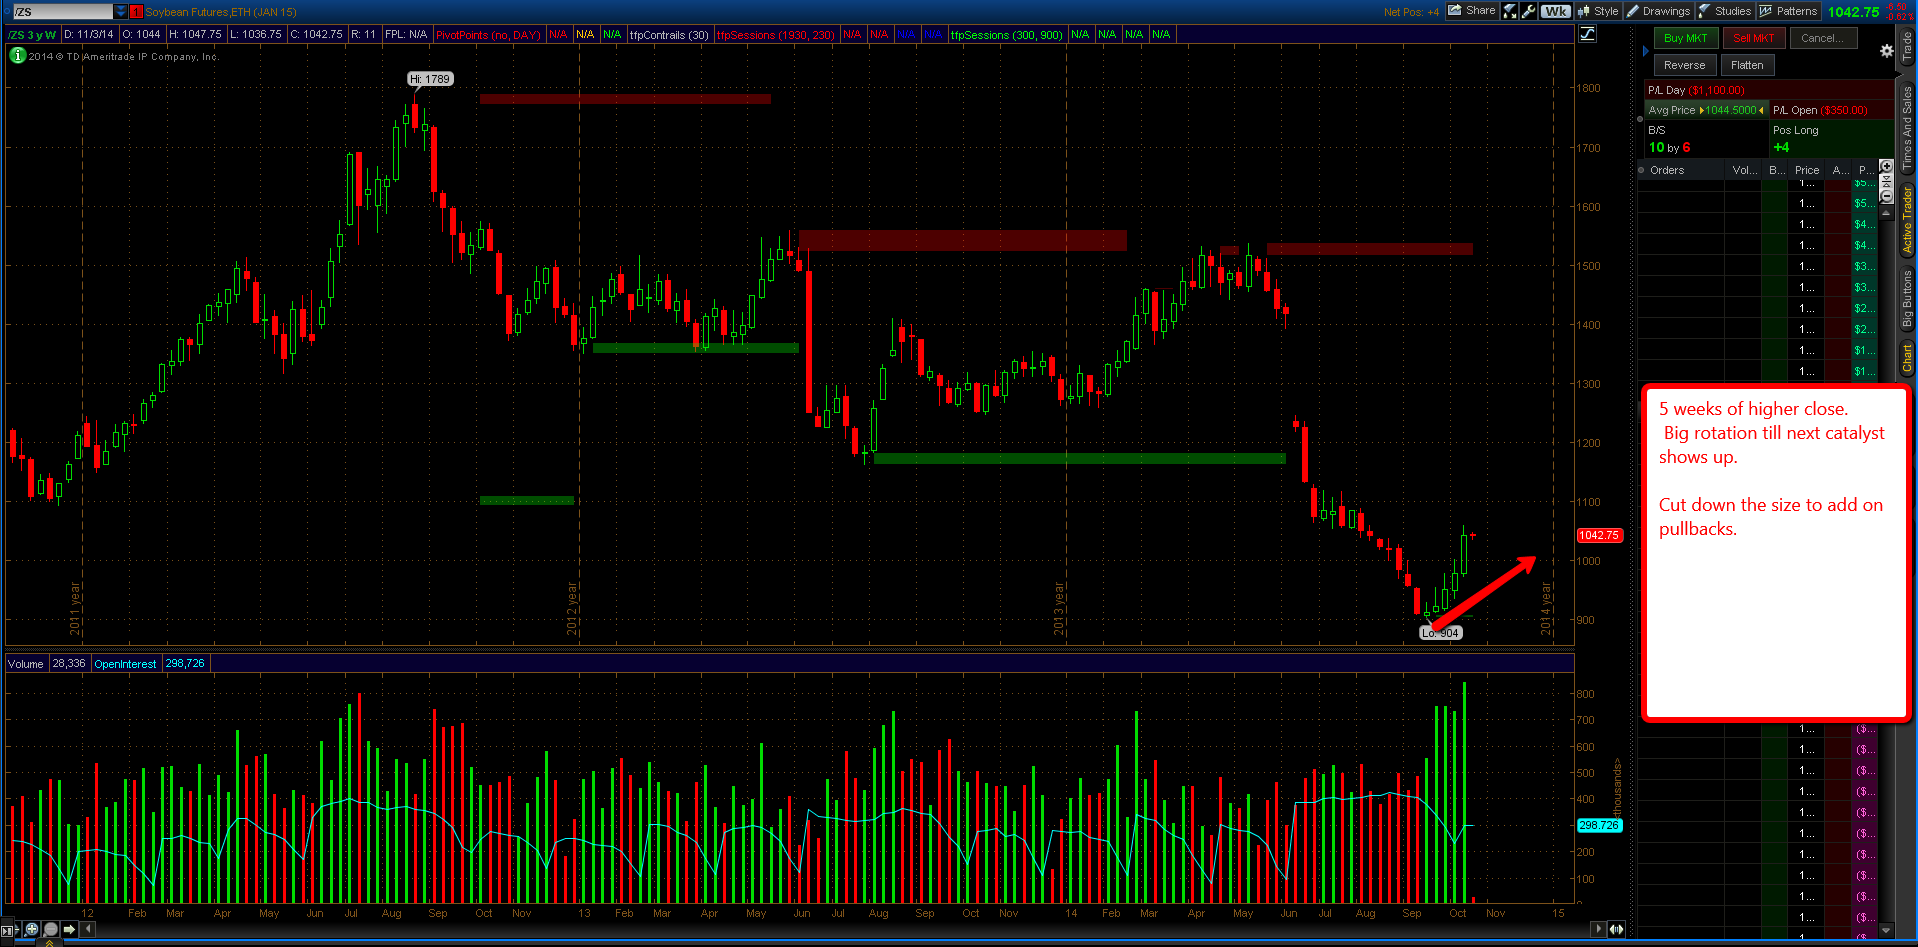
Task: Expand bottom panel with double chevron
Action: [x=50, y=942]
